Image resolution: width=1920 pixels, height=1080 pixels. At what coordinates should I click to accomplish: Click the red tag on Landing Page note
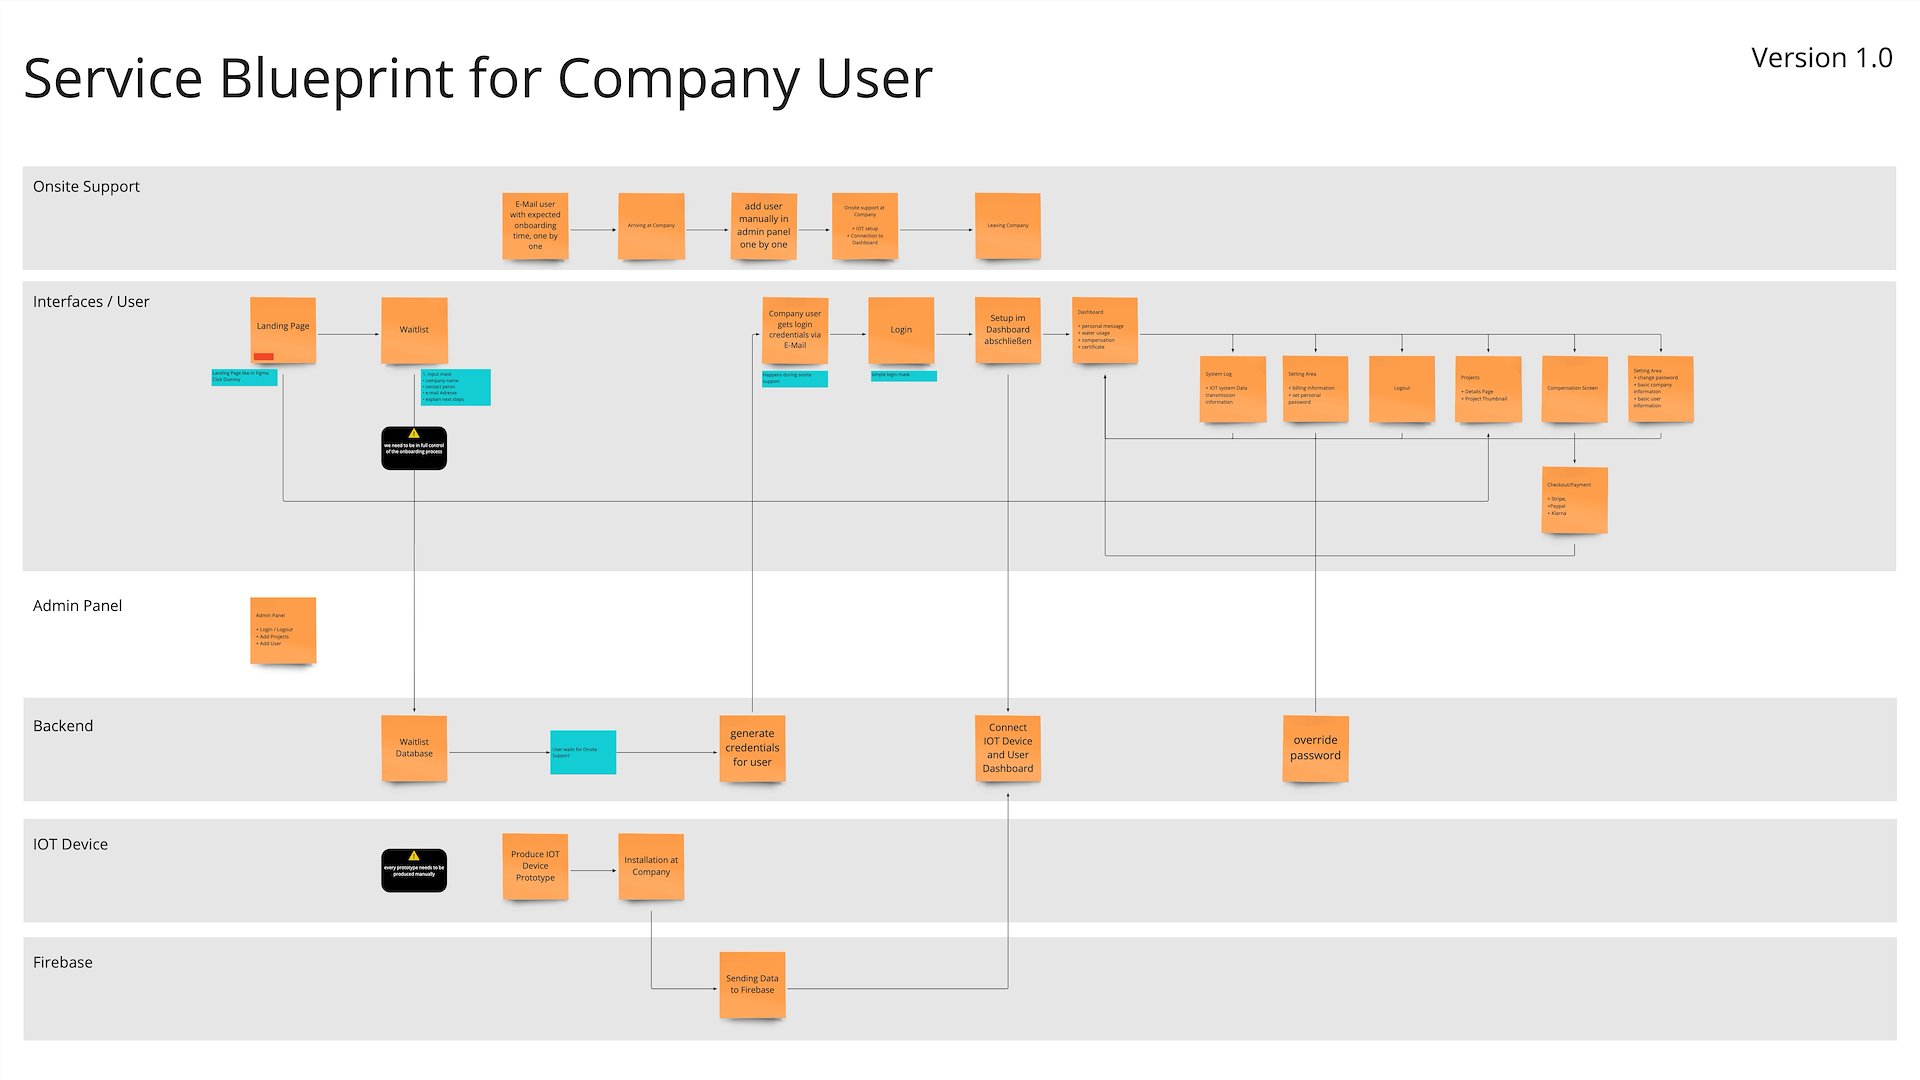click(x=264, y=356)
